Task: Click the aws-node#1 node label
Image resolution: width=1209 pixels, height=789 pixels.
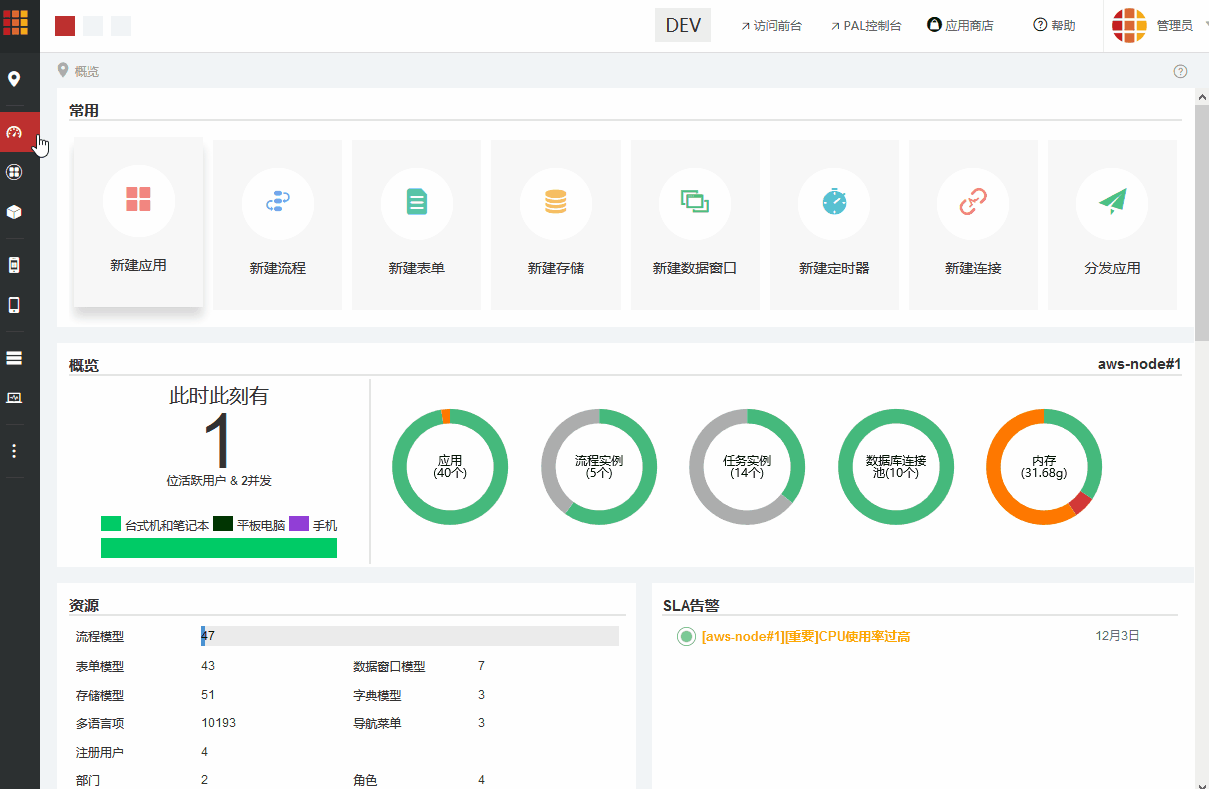Action: 1139,364
